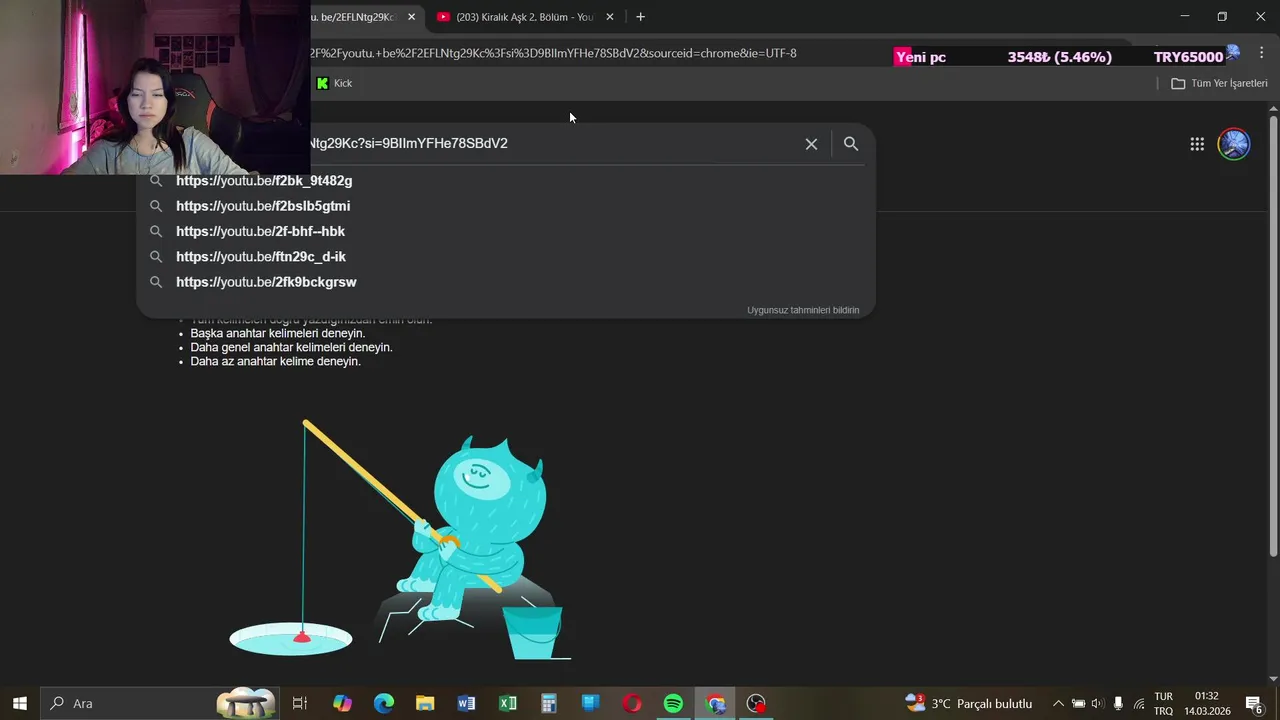The image size is (1280, 720).
Task: Close the Kiralık Aşk YouTube tab
Action: click(x=610, y=17)
